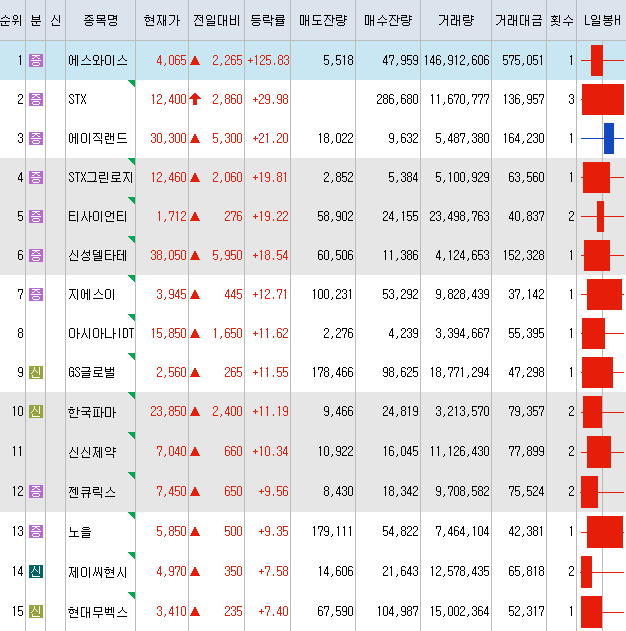Screen dimensions: 626x631
Task: Click the blue candle chart for 에이직랜드
Action: 602,138
